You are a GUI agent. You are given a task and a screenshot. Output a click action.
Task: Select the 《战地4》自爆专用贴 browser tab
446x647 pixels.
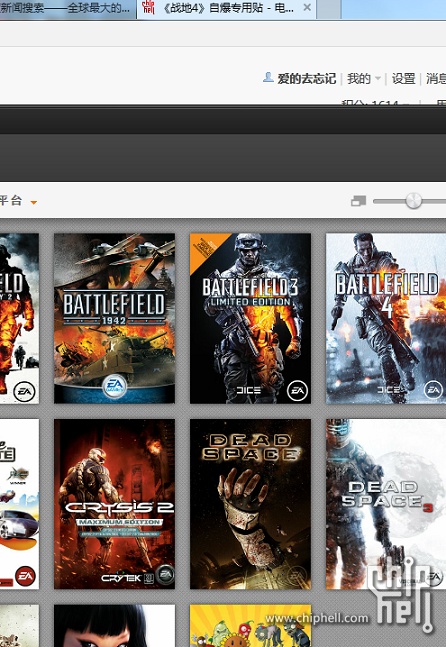coord(226,8)
